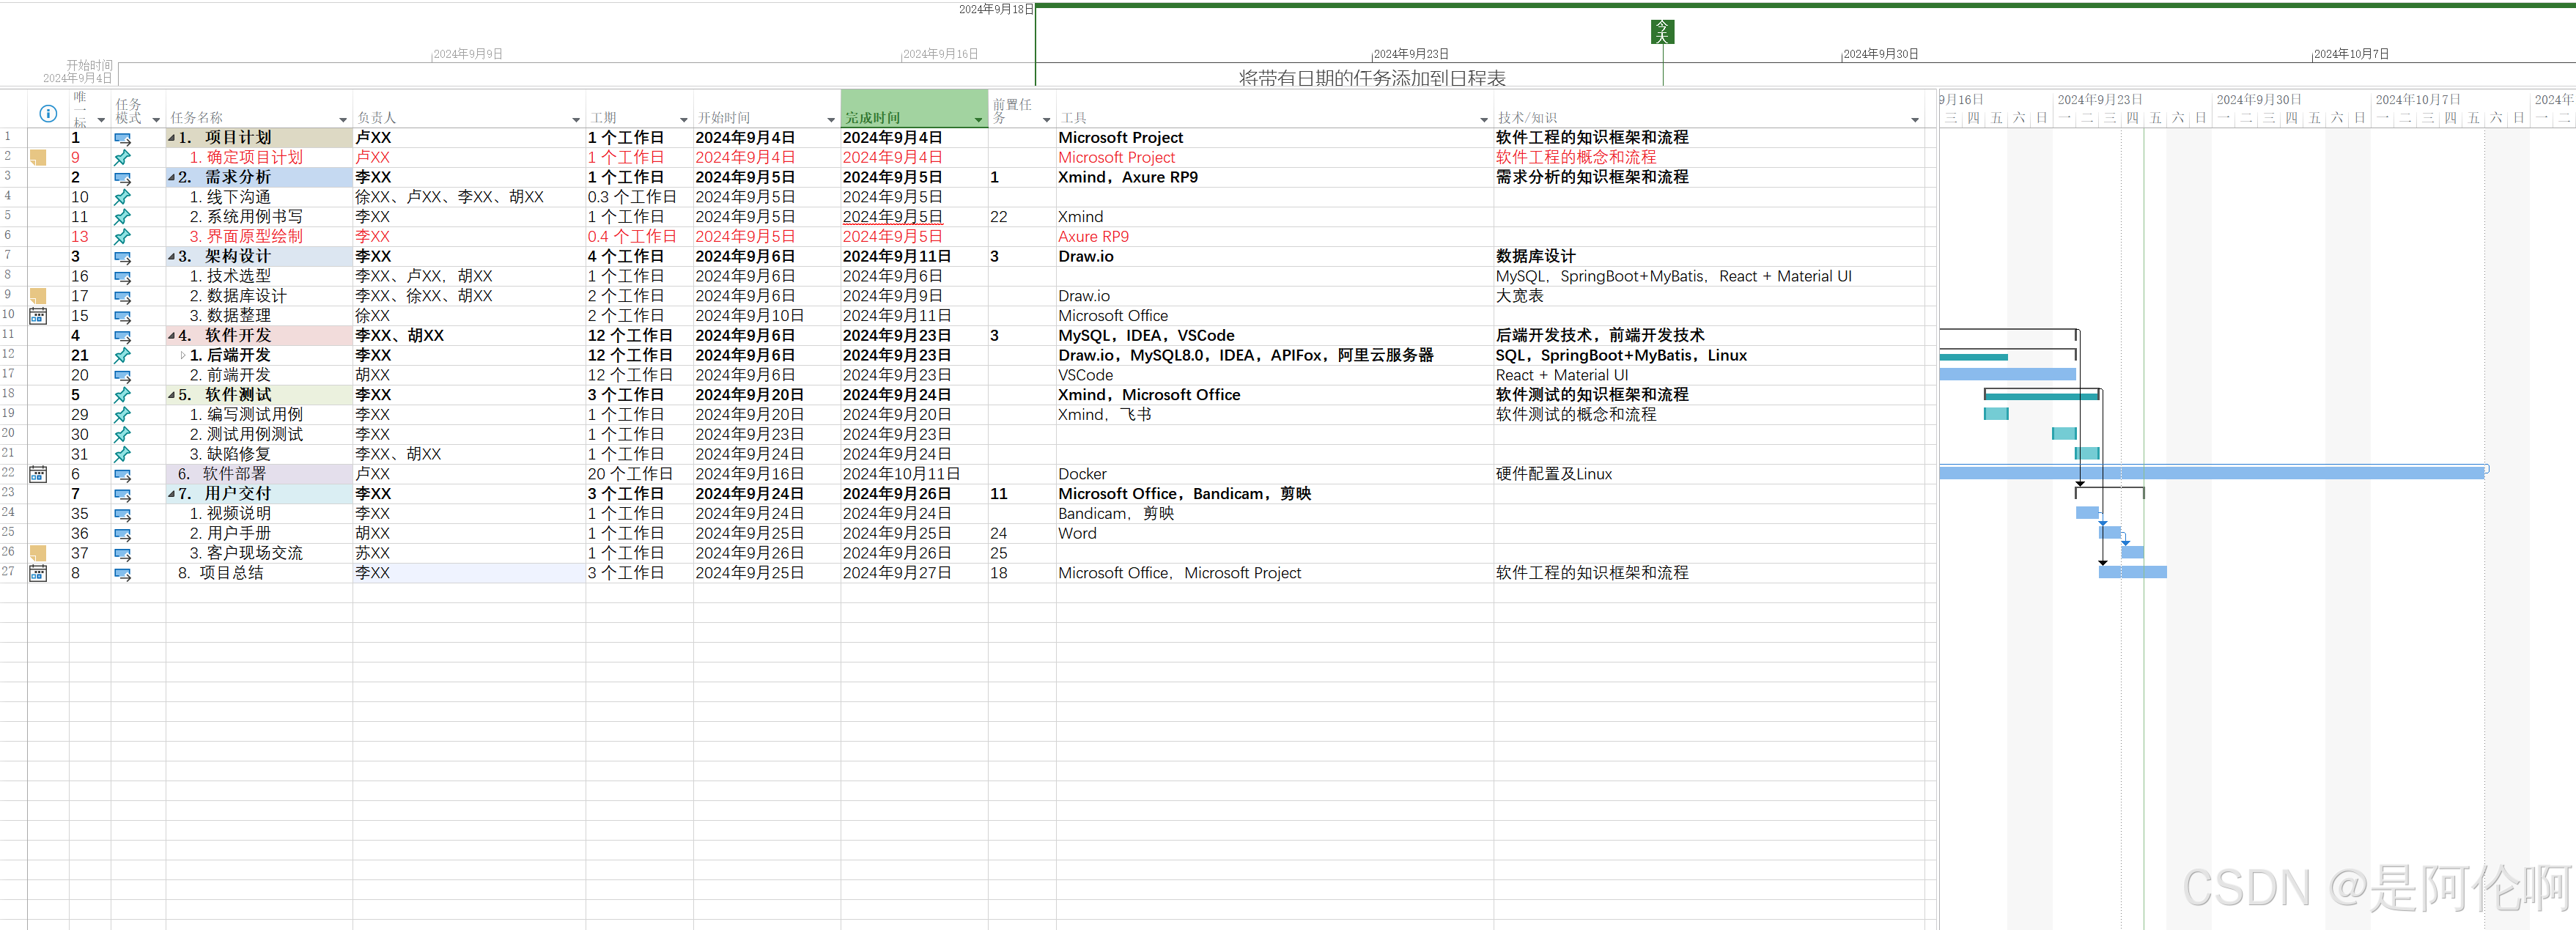
Task: Click the calendar icon on 项目总结 row
Action: pos(38,573)
